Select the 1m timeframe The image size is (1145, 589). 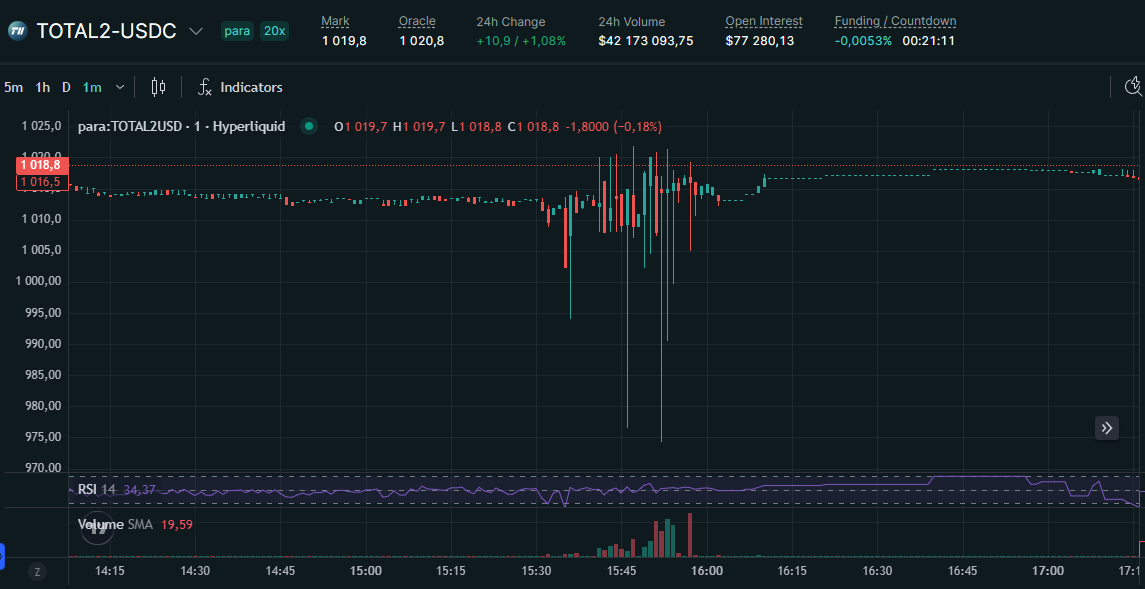tap(92, 88)
